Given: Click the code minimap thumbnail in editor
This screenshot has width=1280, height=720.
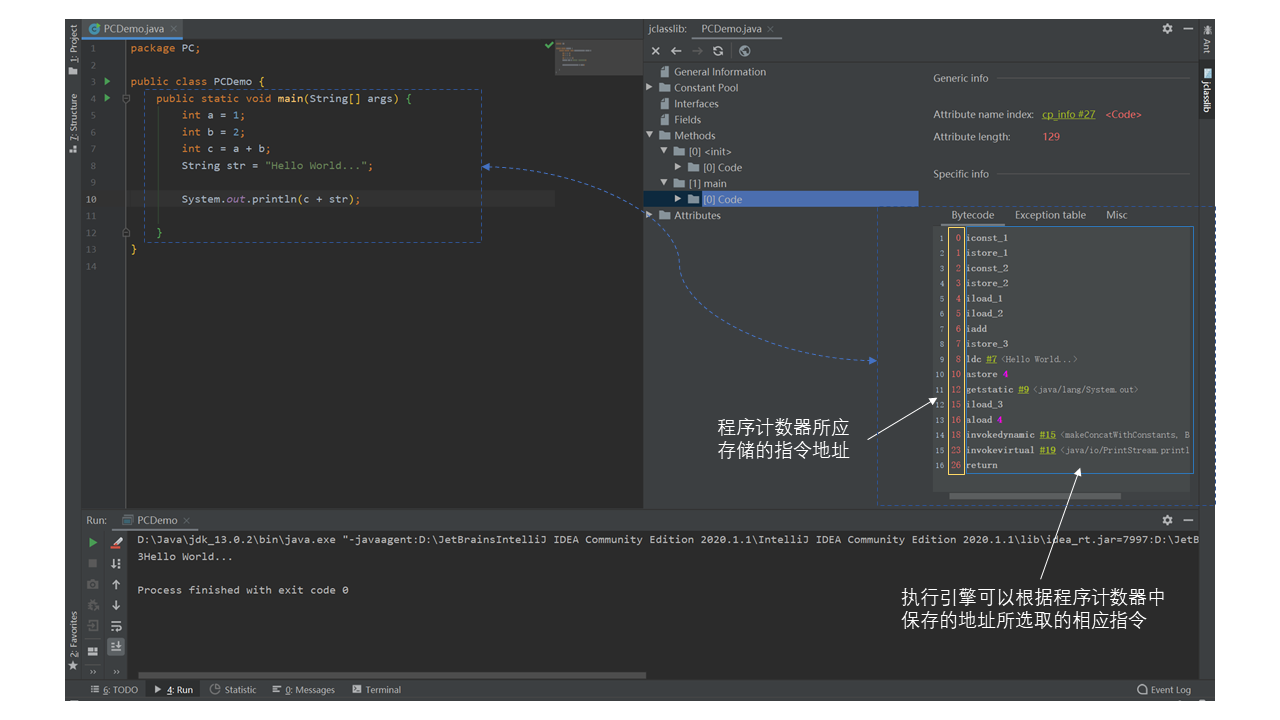Looking at the screenshot, I should click(x=600, y=58).
